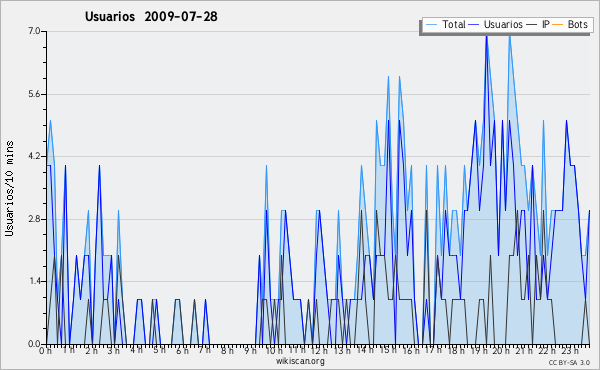Viewport: 600px width, 370px height.
Task: Click the dark blue Usuarios legend line swatch
Action: tap(474, 25)
